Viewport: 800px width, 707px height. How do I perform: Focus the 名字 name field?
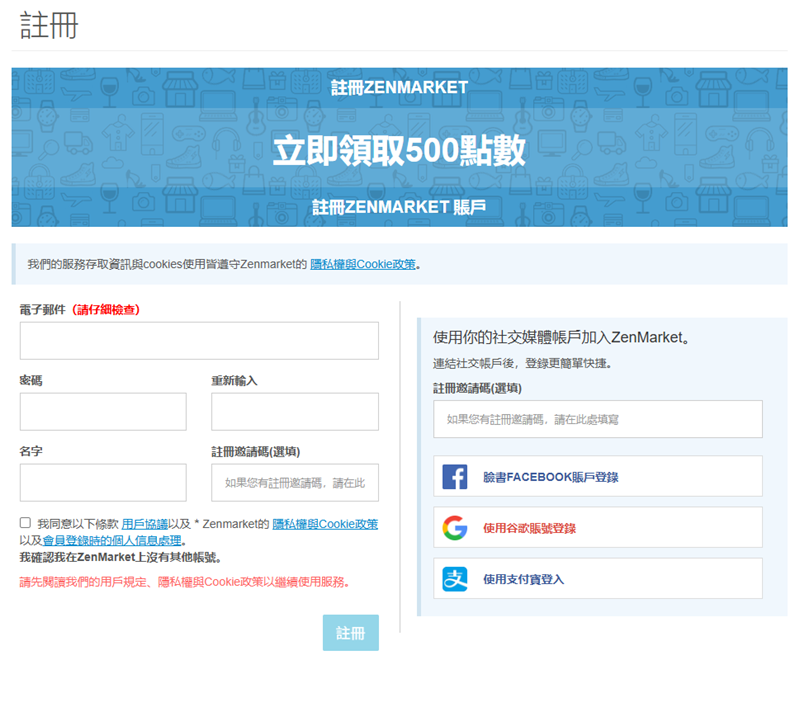coord(103,482)
